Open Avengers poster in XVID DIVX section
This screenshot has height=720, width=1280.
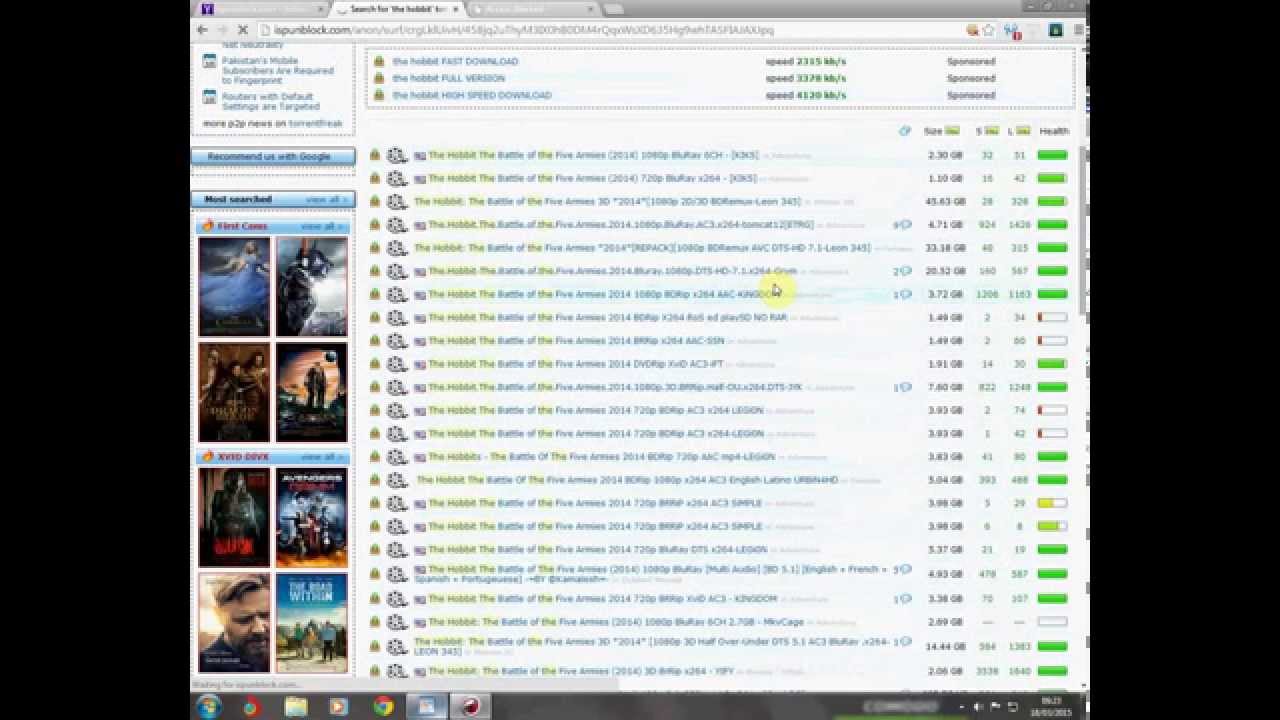coord(312,518)
